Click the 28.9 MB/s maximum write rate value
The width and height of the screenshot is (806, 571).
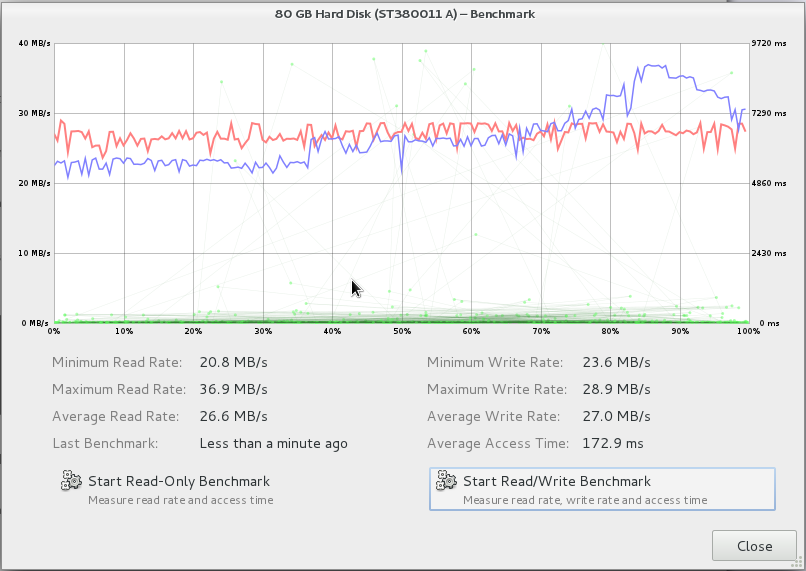616,389
